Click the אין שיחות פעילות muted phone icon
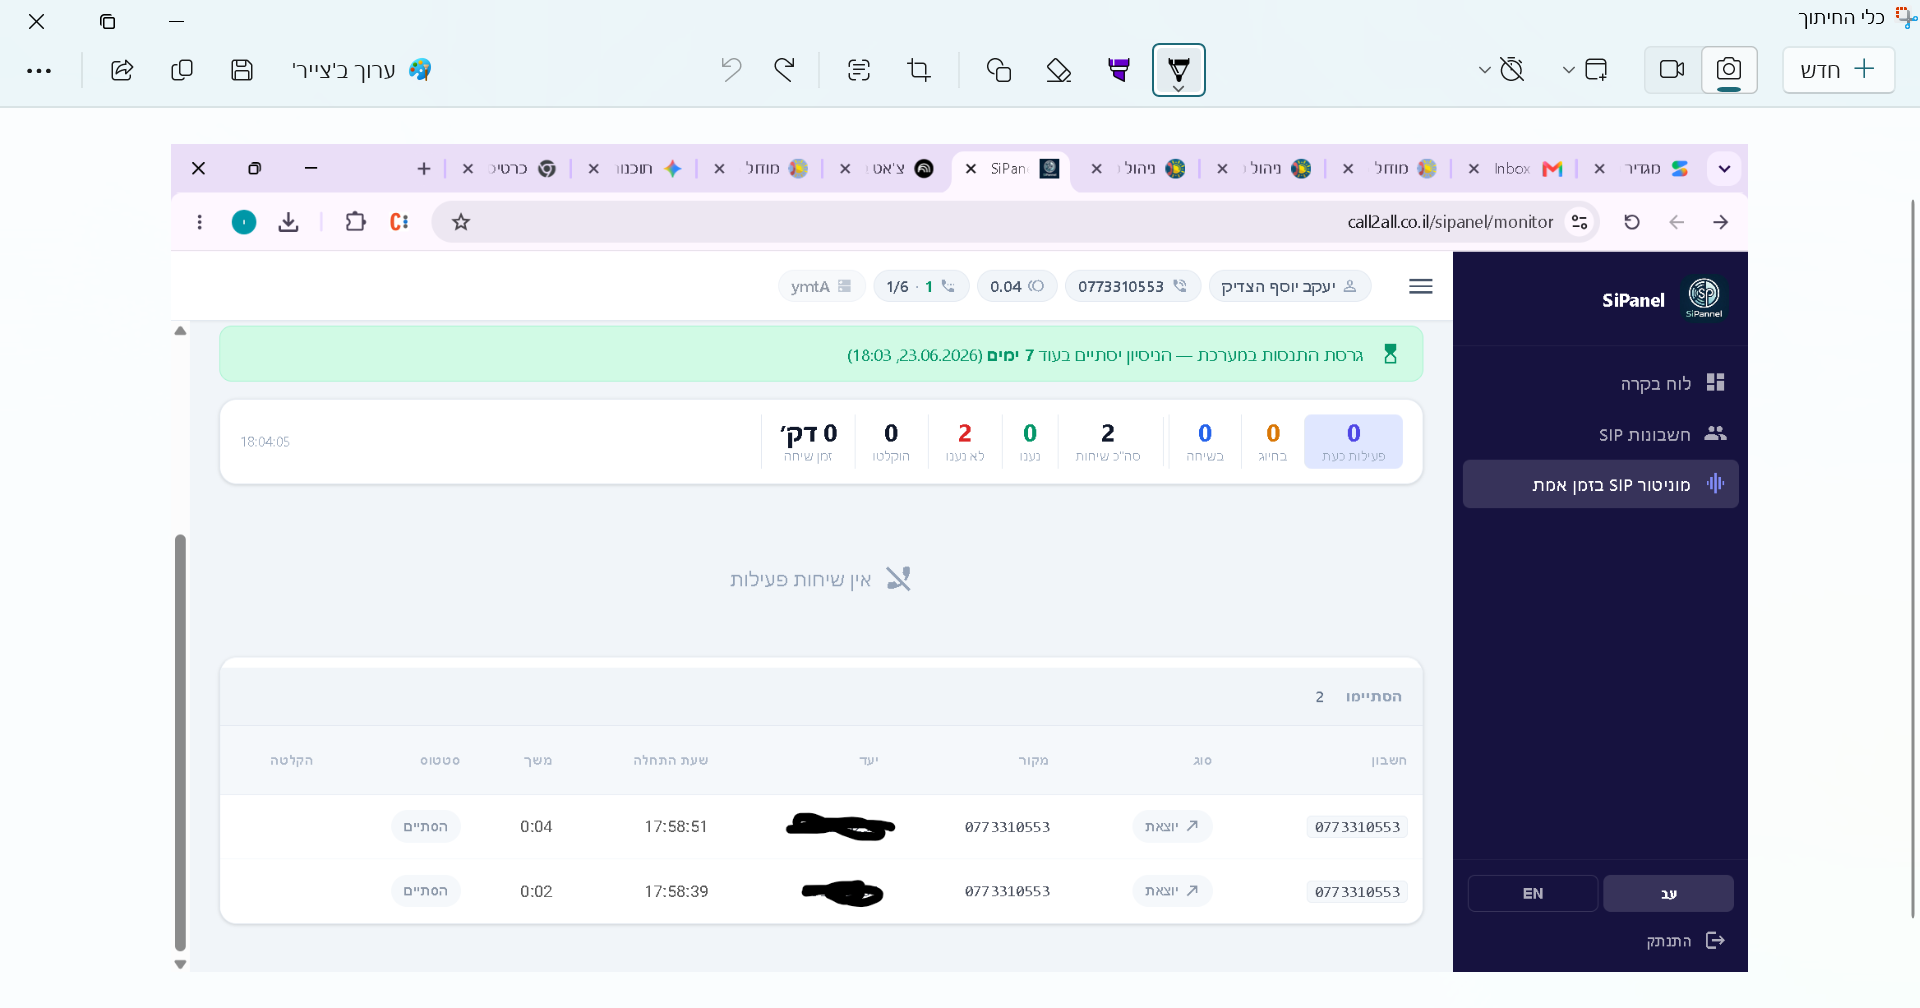This screenshot has width=1920, height=1008. click(x=898, y=579)
